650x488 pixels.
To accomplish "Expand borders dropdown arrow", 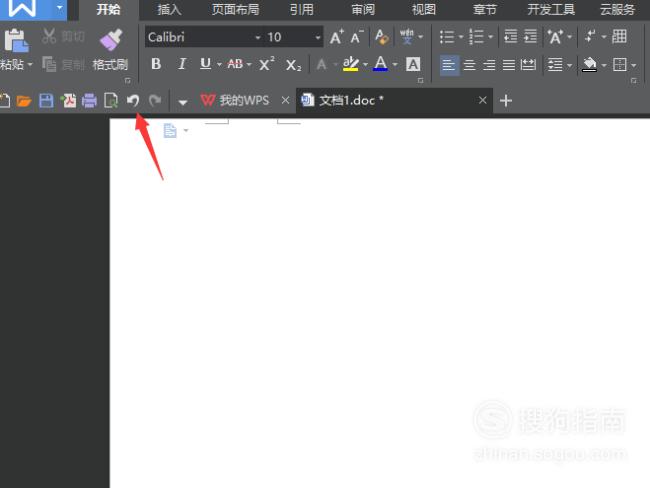I will (x=634, y=65).
